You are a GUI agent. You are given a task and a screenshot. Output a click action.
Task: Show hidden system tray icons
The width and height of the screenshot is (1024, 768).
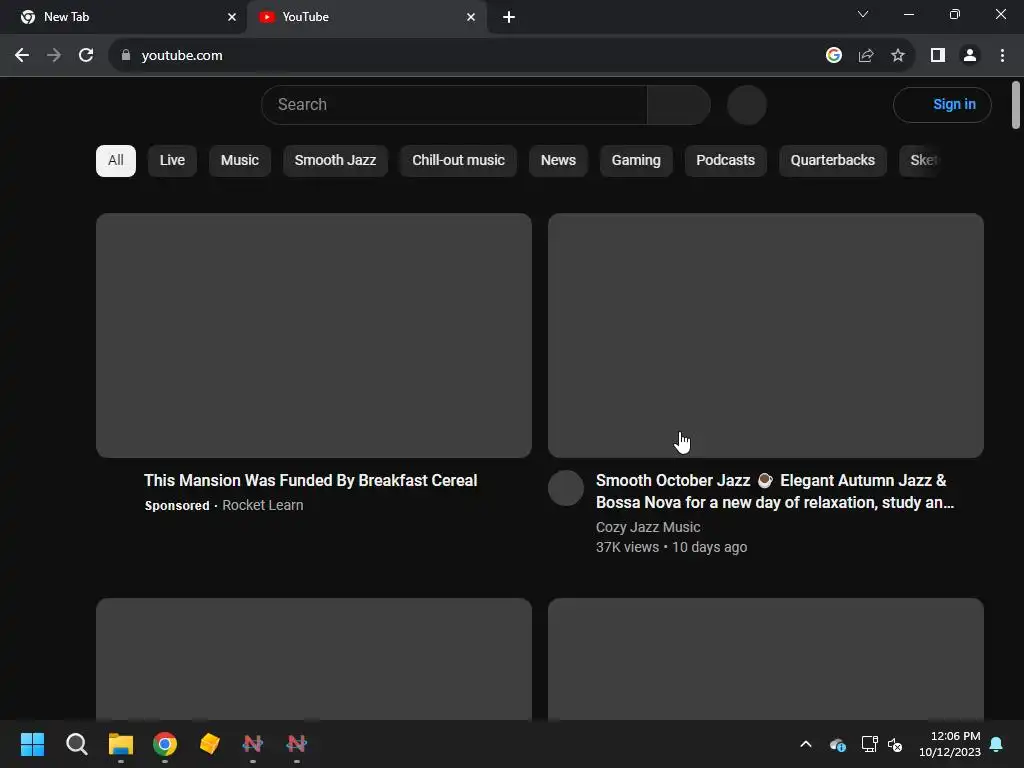(x=806, y=744)
